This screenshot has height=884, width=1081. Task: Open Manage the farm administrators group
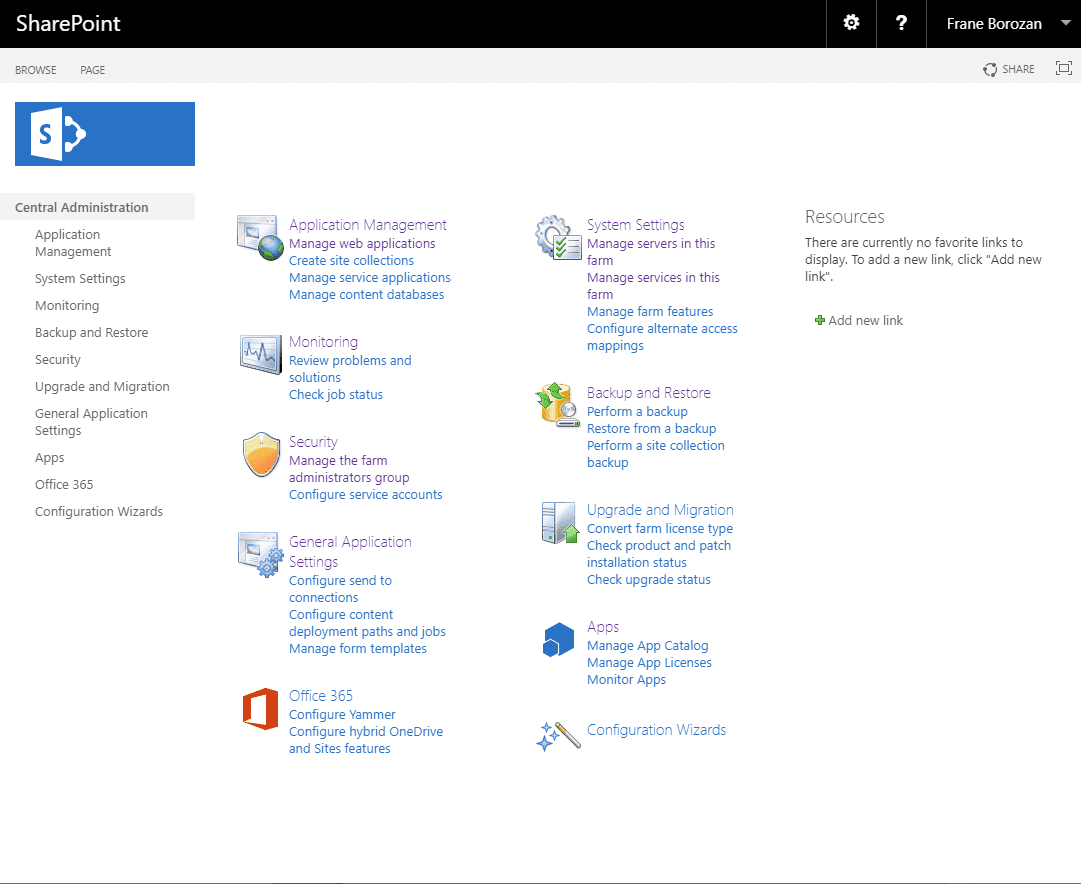click(x=349, y=469)
